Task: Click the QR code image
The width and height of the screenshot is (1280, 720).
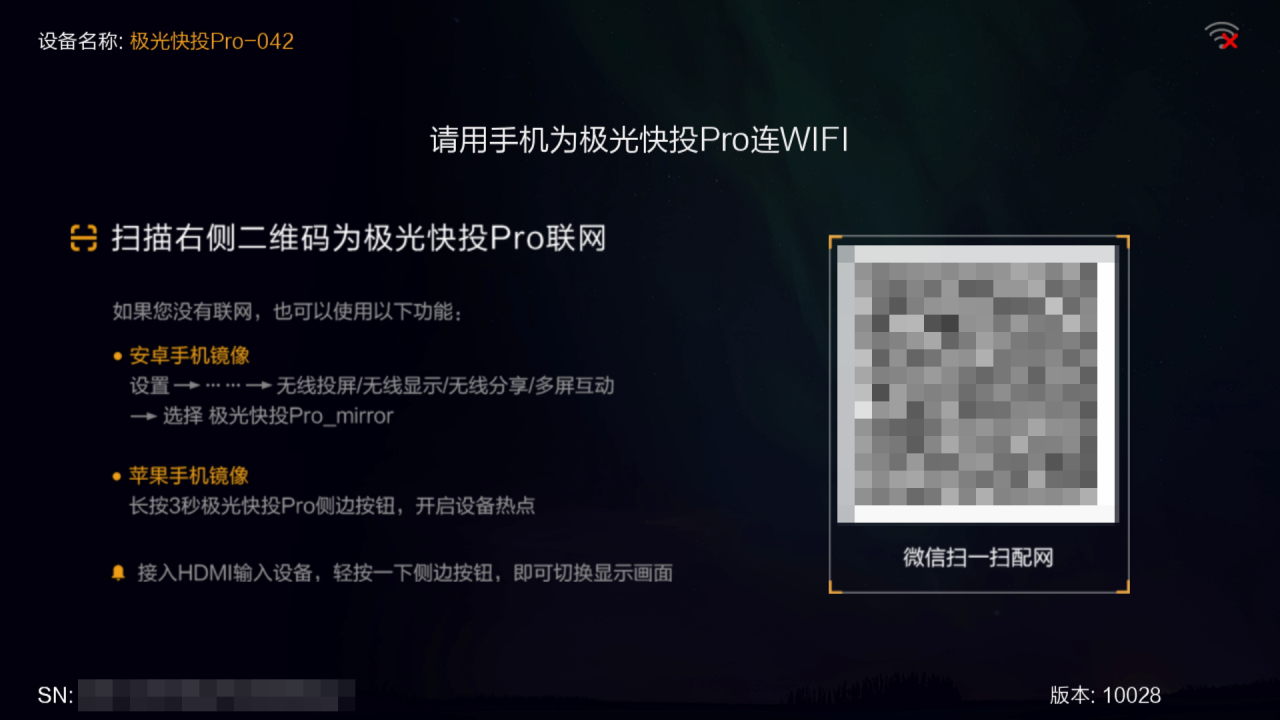Action: point(976,383)
